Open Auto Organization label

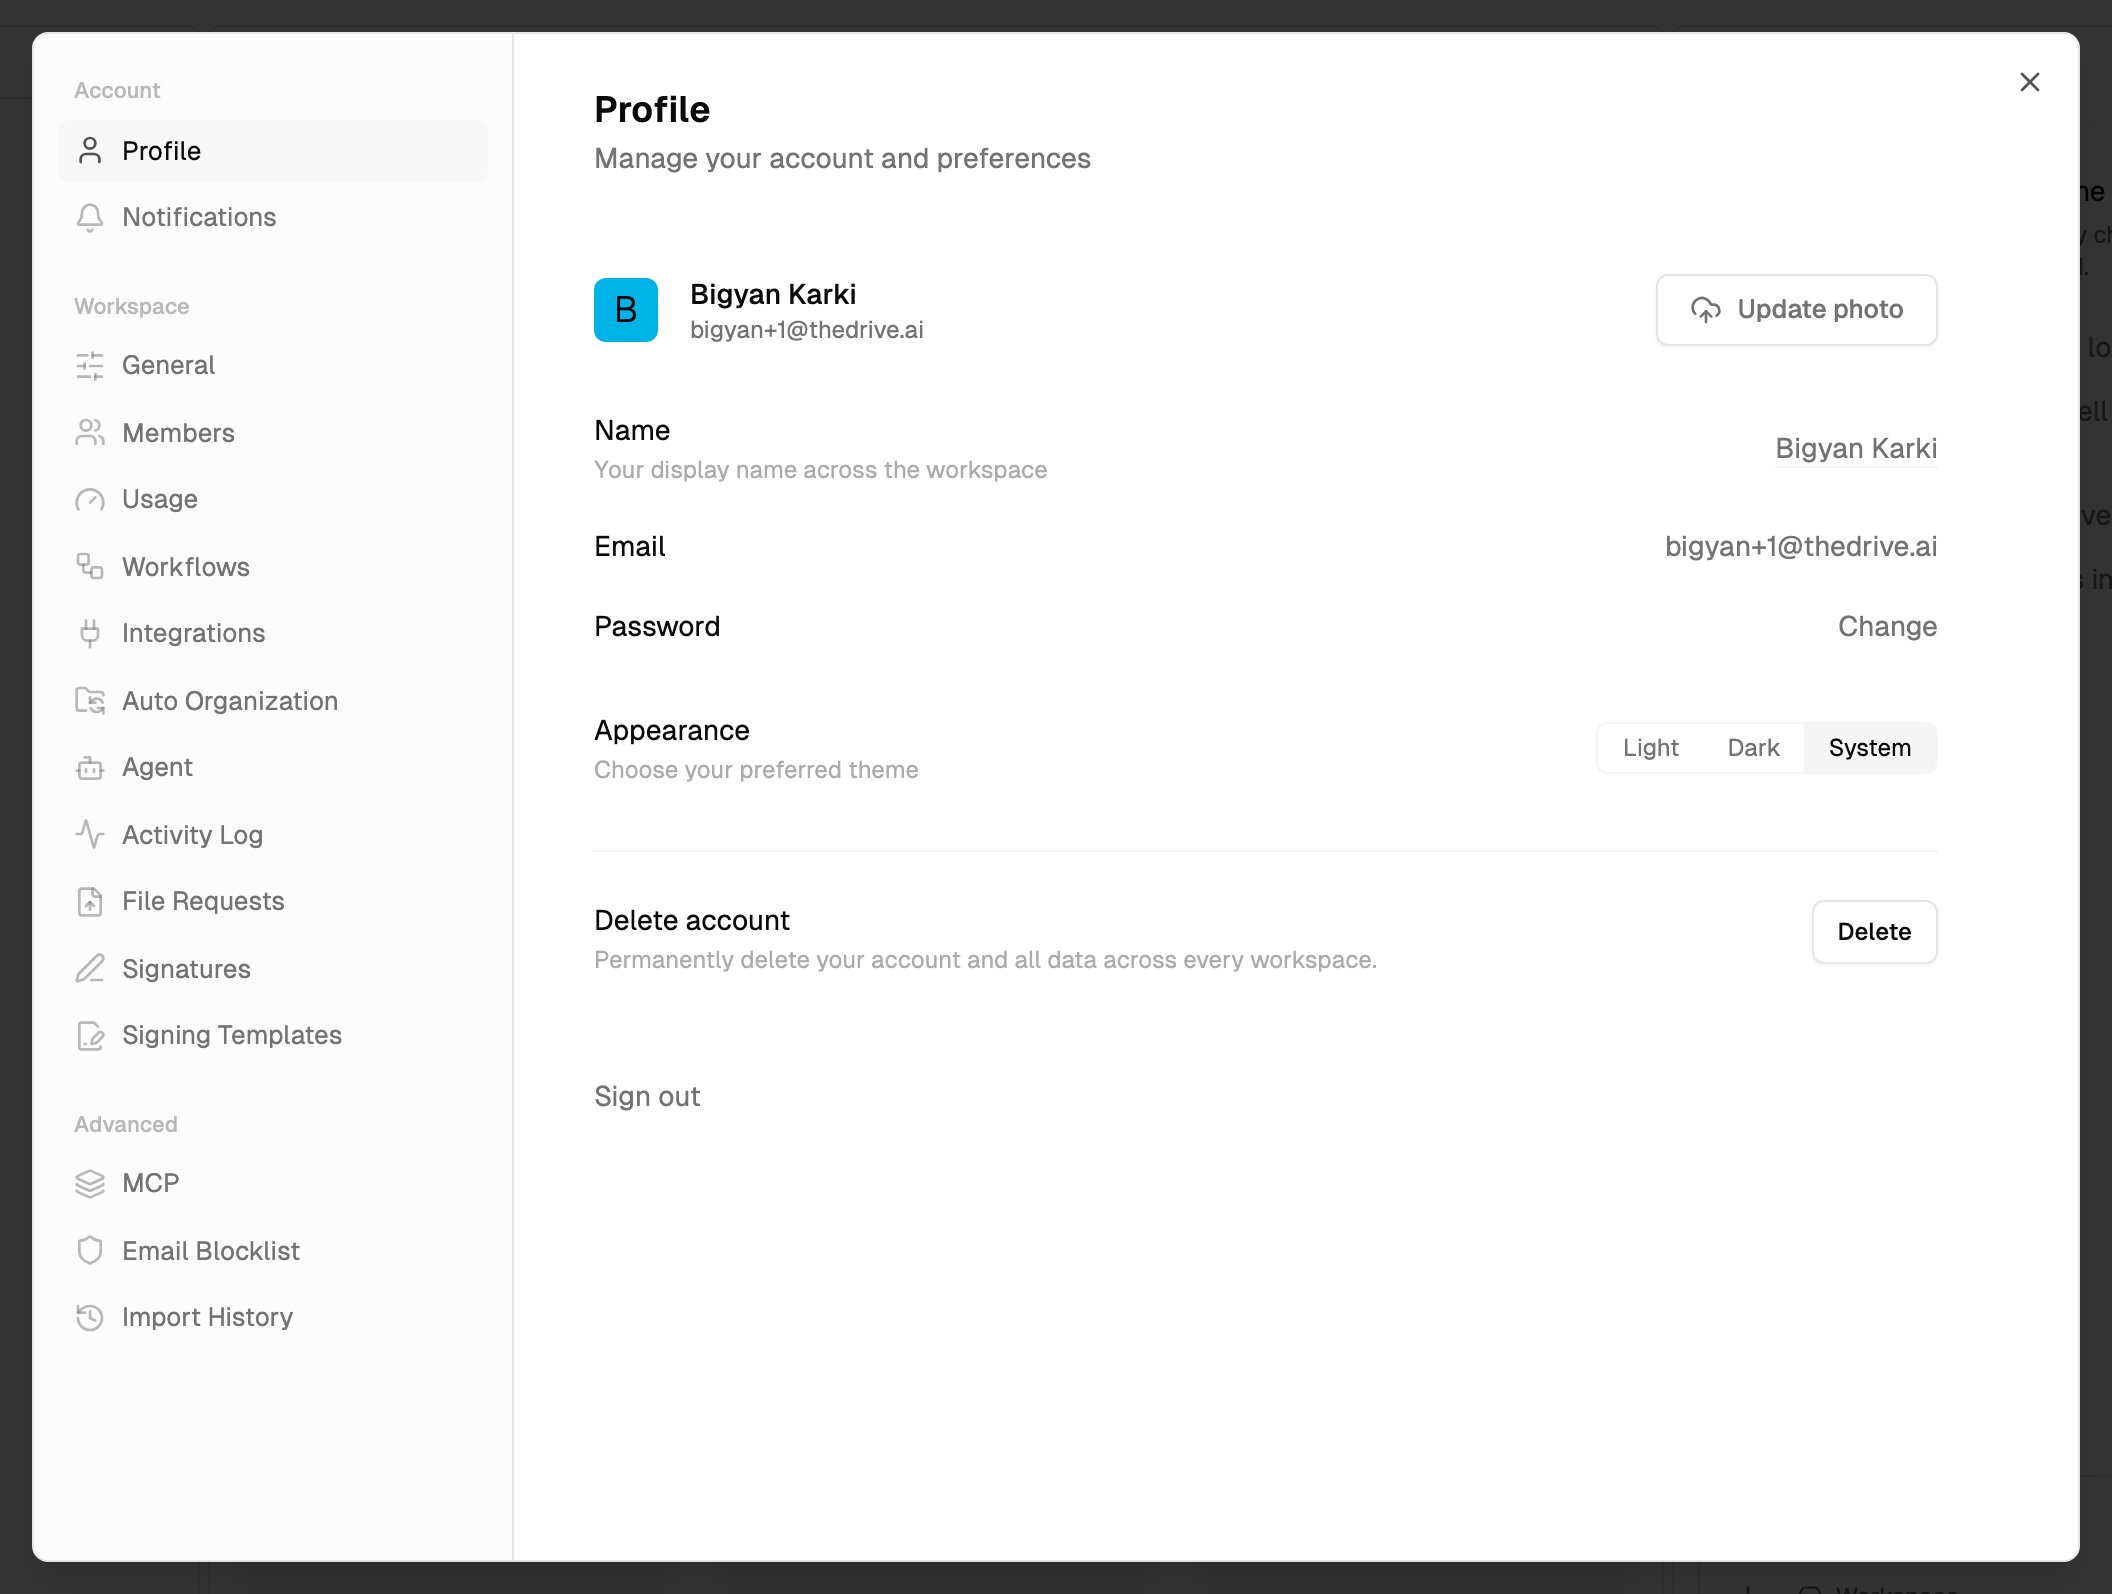pos(230,701)
